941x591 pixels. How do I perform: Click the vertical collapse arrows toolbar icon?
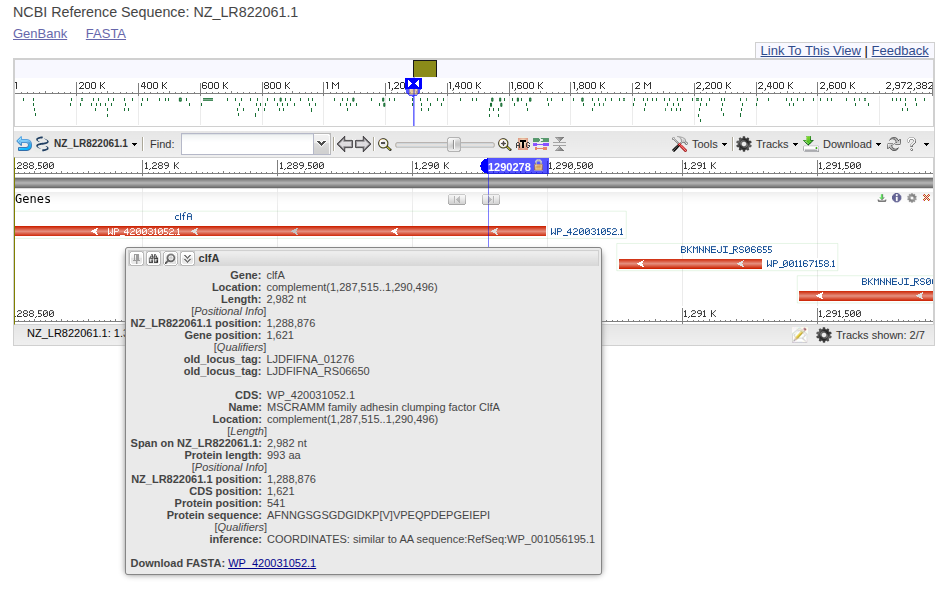click(559, 144)
